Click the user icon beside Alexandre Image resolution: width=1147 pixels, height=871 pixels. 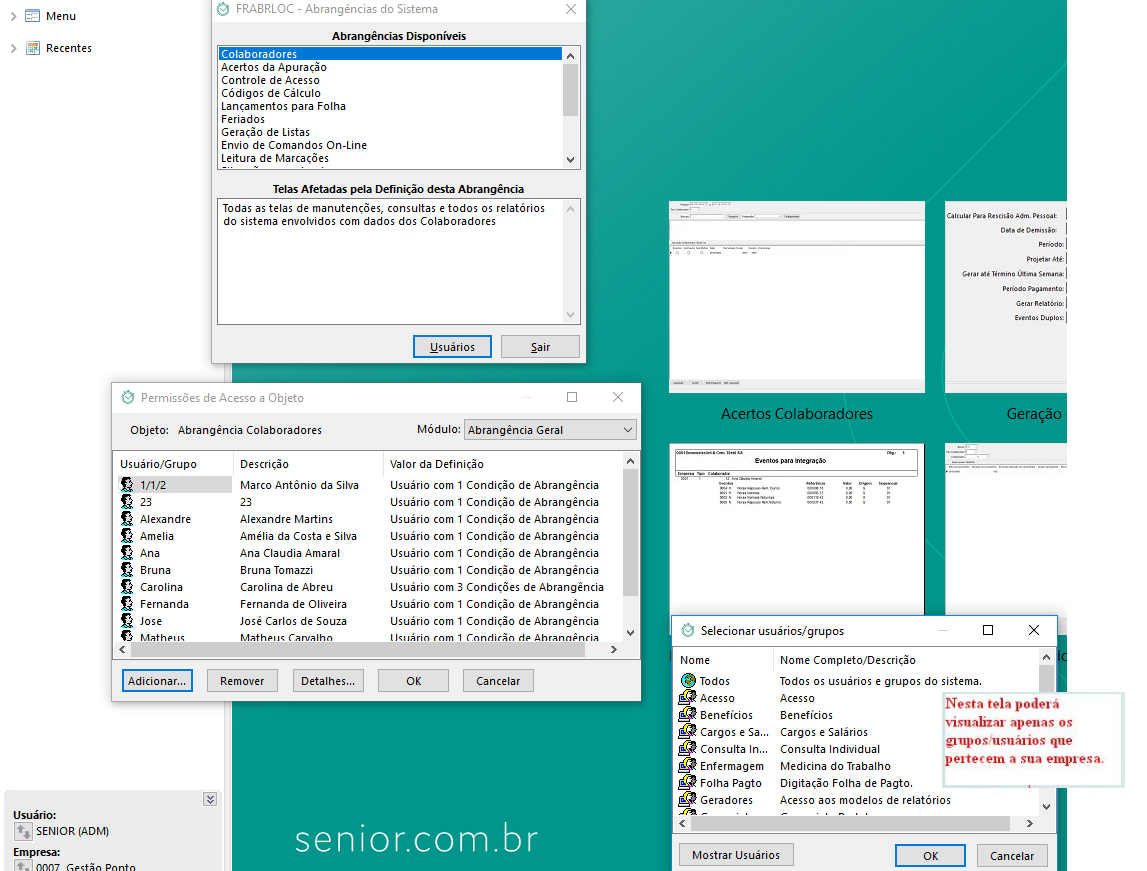pyautogui.click(x=127, y=519)
